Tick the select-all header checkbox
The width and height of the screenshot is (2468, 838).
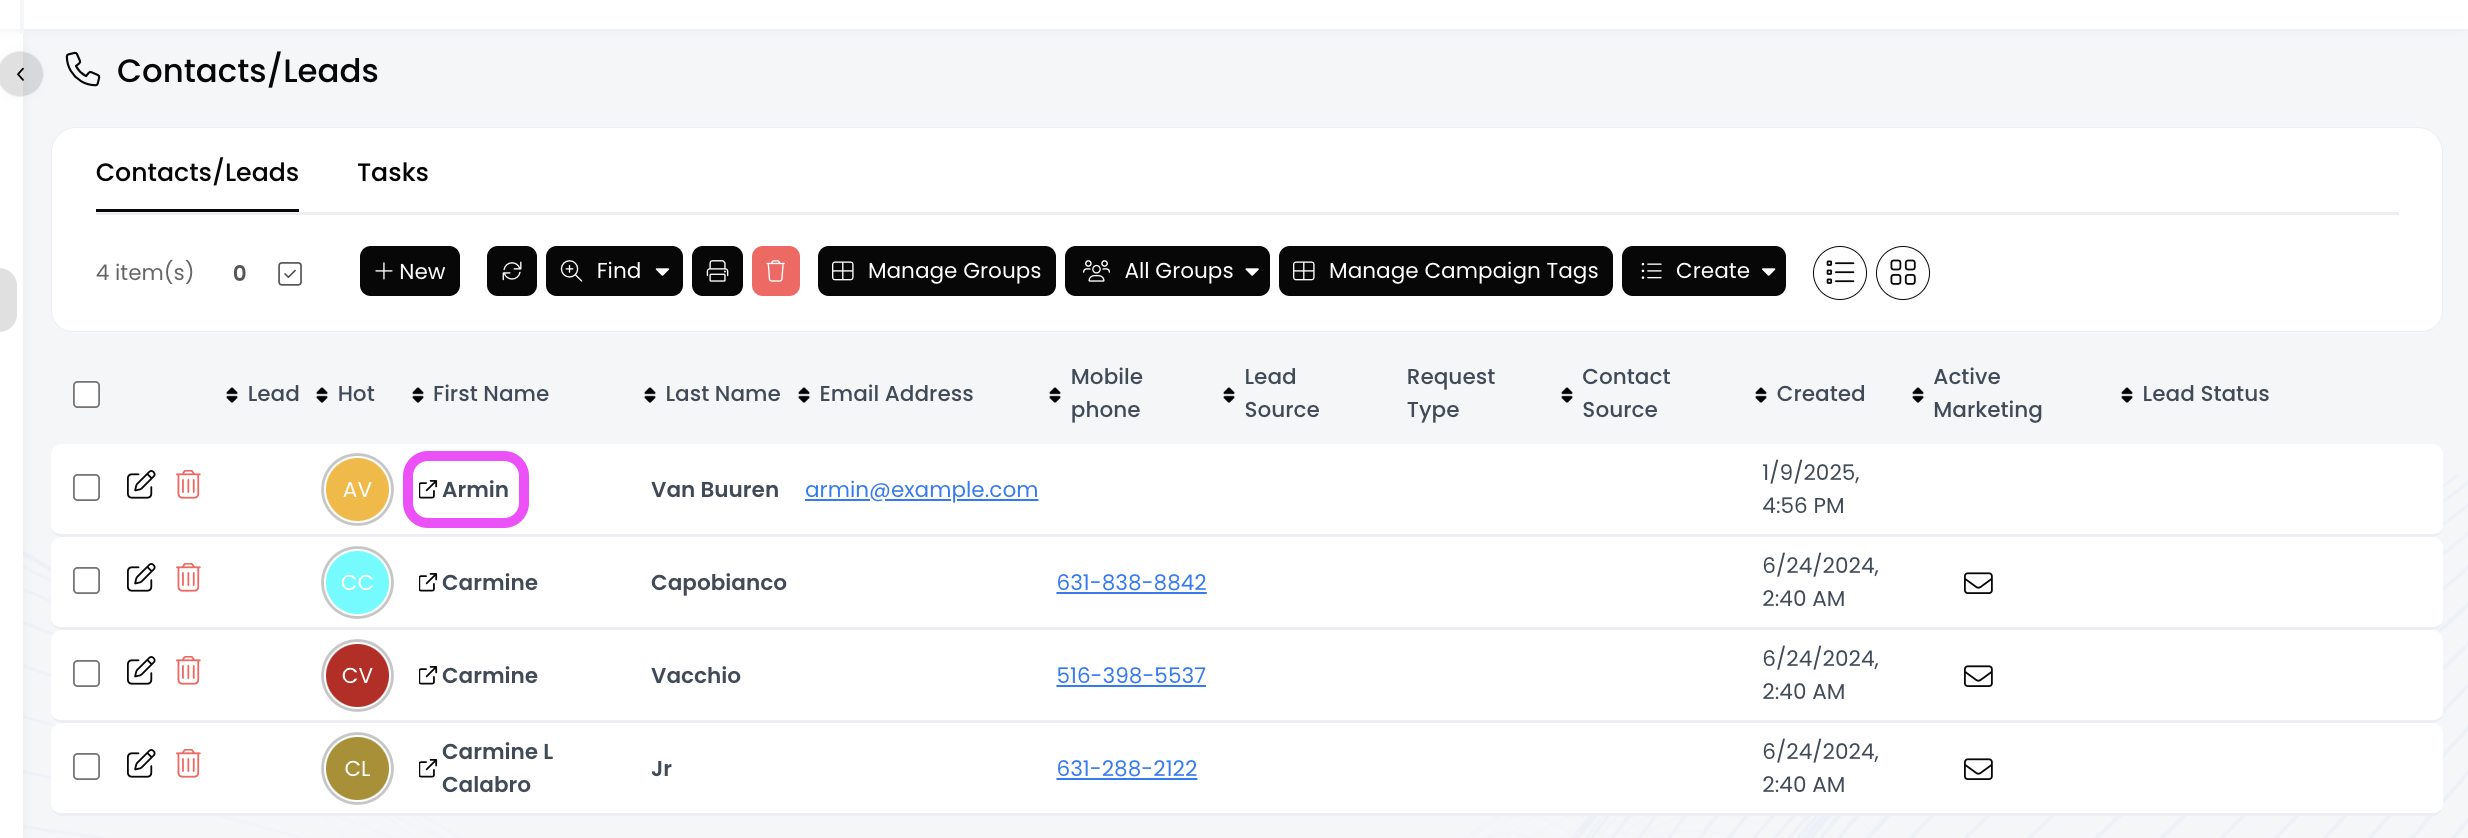(87, 394)
